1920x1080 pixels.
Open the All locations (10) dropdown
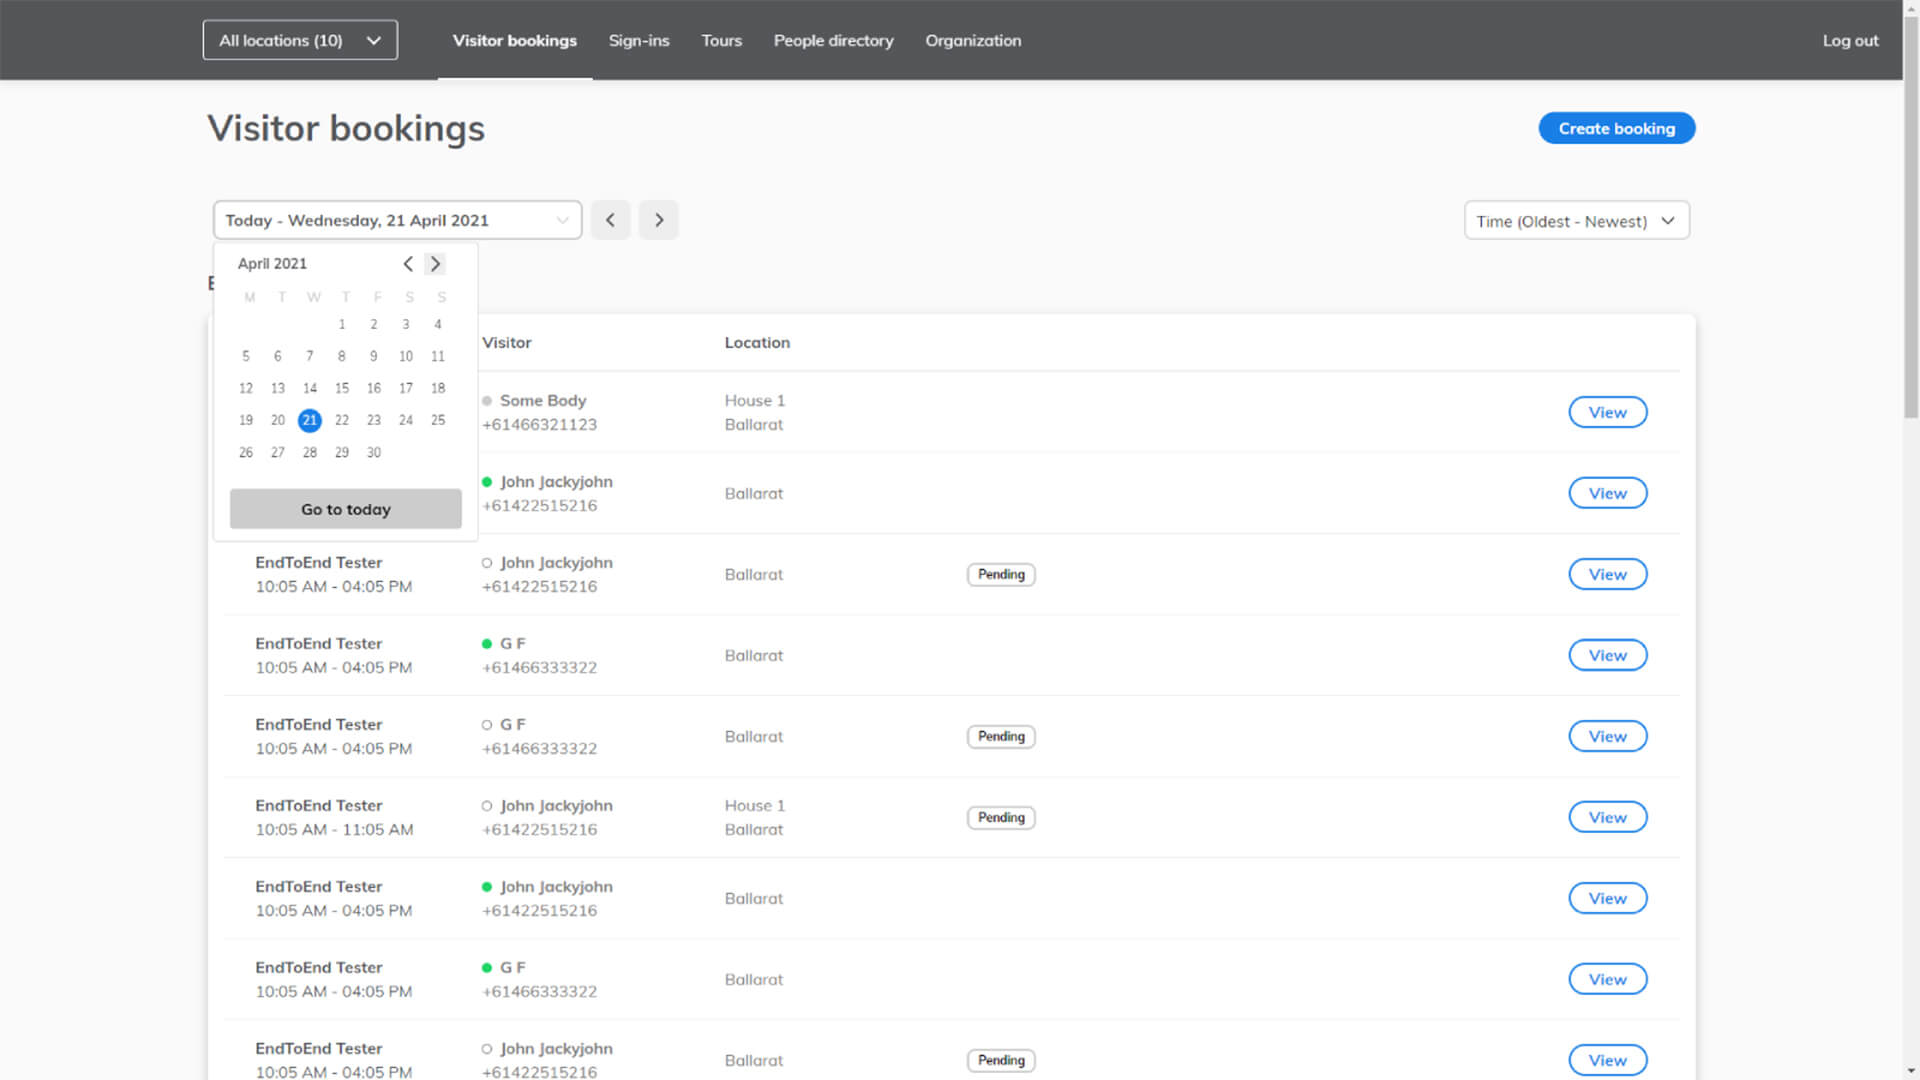point(300,40)
